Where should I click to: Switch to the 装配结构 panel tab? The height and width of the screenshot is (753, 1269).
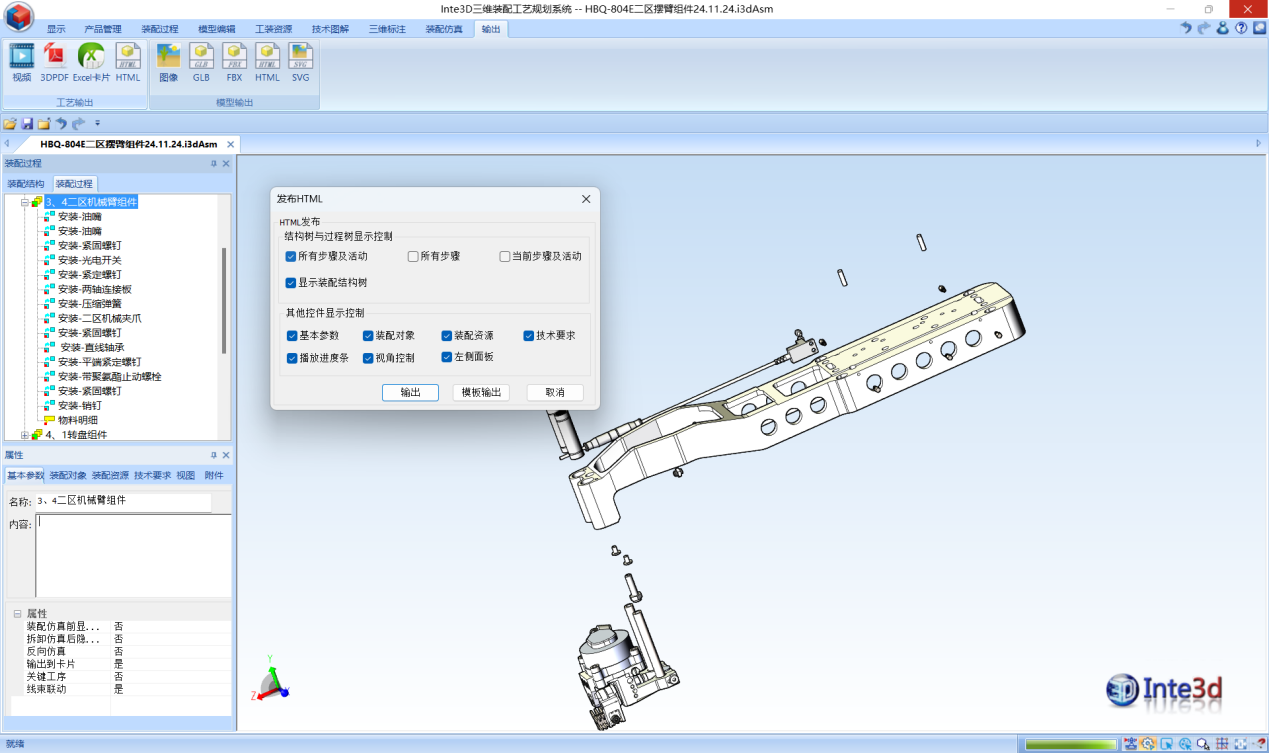(26, 184)
